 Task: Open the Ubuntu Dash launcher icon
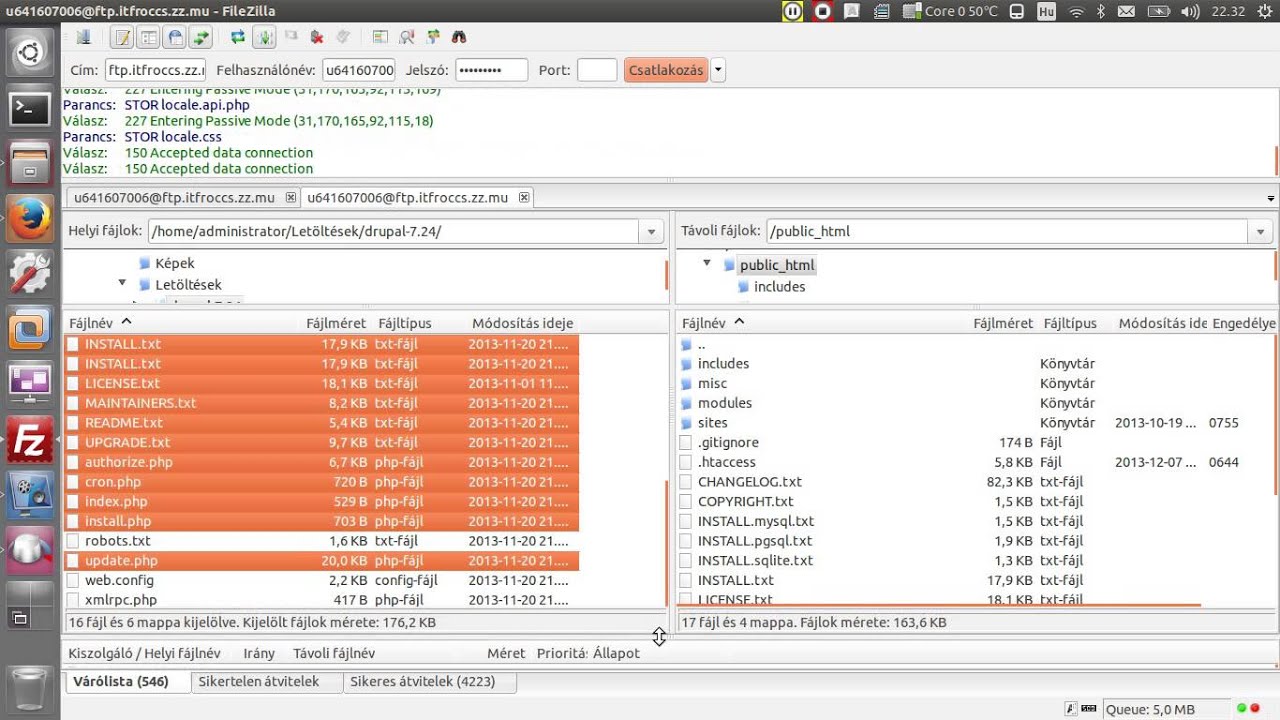[30, 52]
